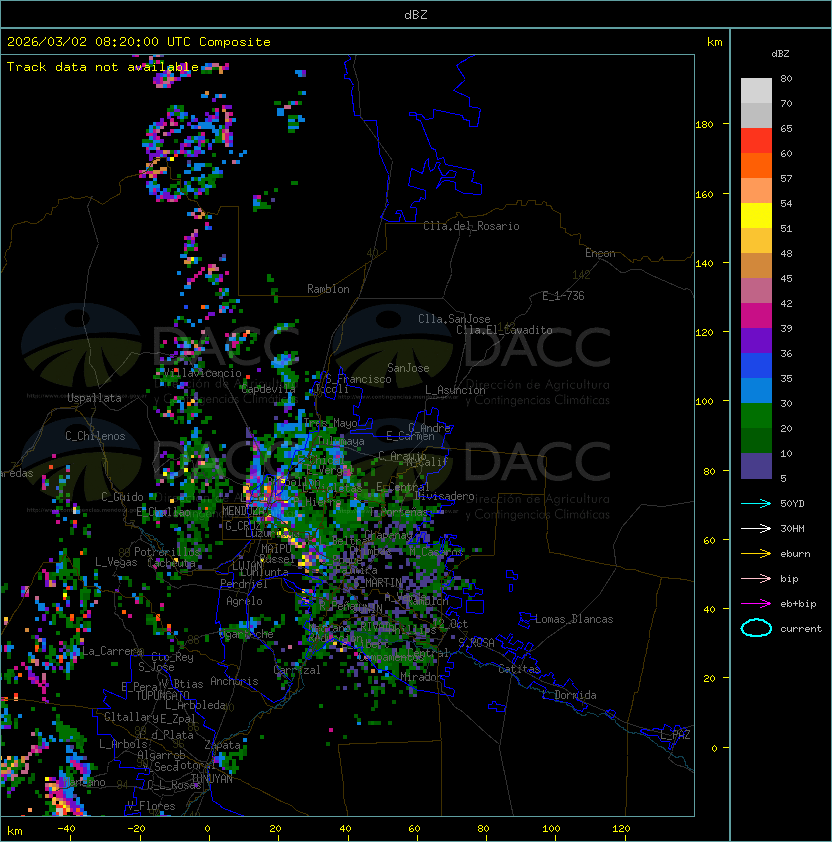Click the Anchoris map label
832x842 pixels.
pos(234,681)
